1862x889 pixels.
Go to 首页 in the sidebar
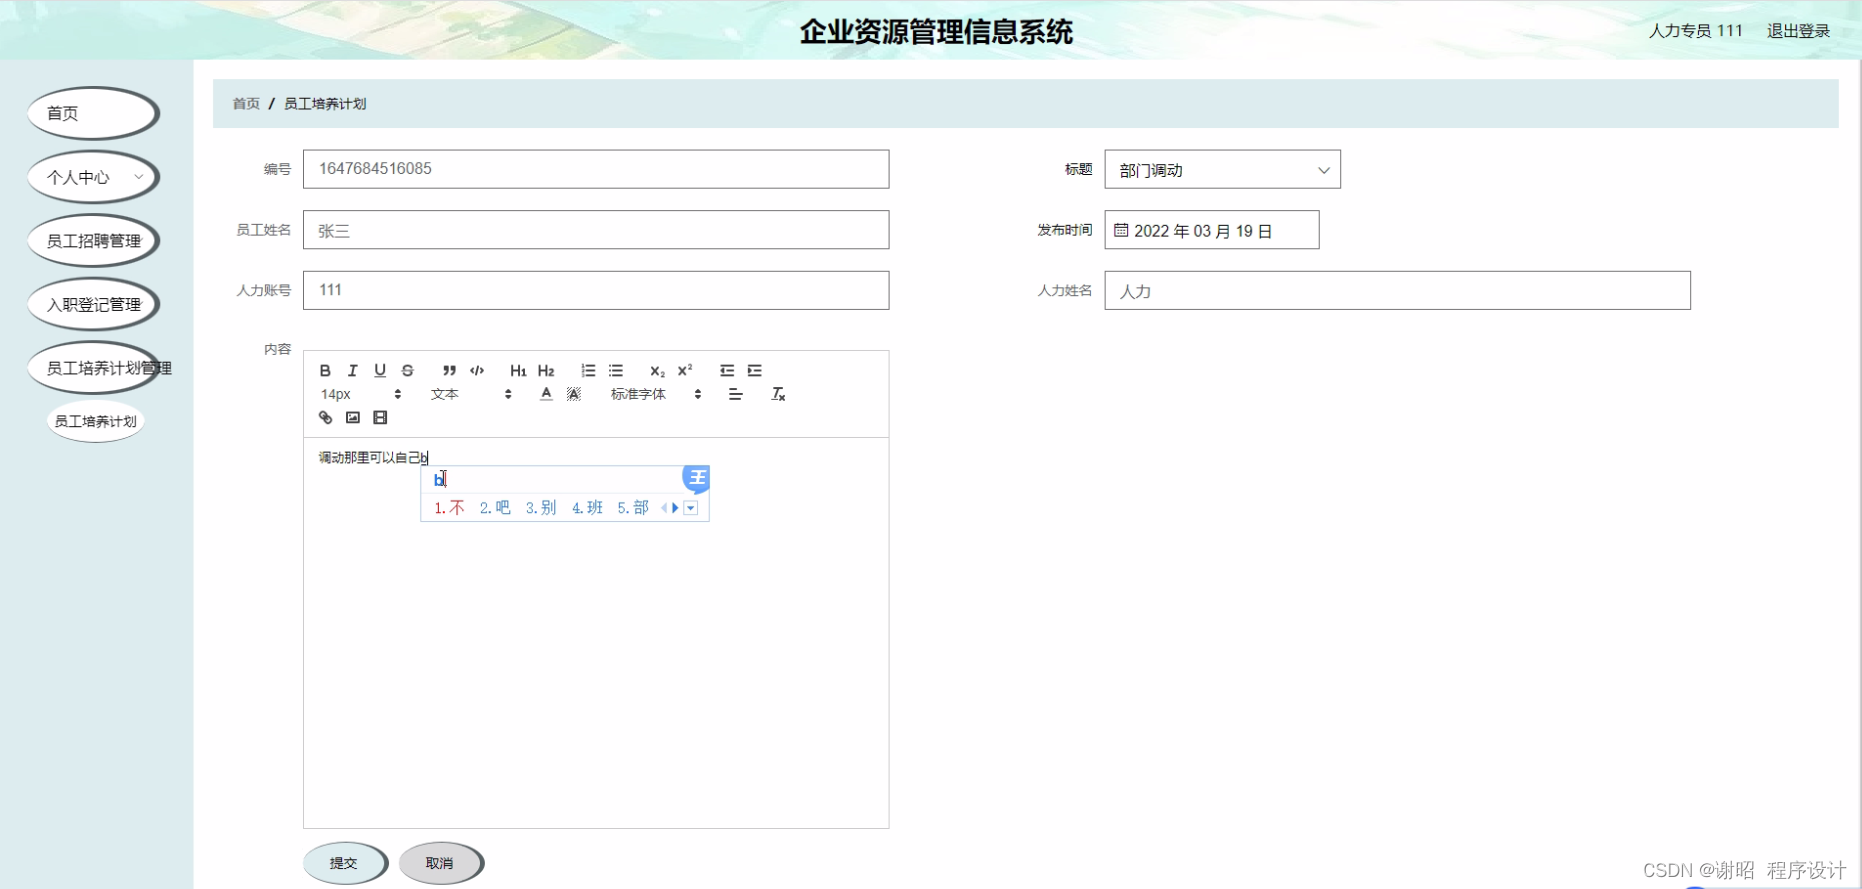click(x=93, y=113)
